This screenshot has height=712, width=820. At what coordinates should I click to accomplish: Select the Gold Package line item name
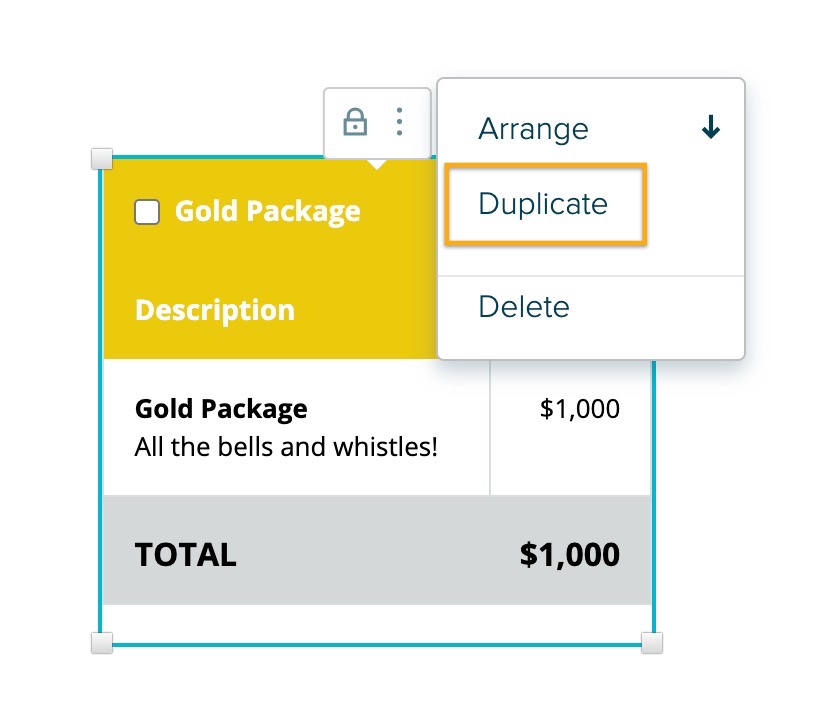(221, 409)
